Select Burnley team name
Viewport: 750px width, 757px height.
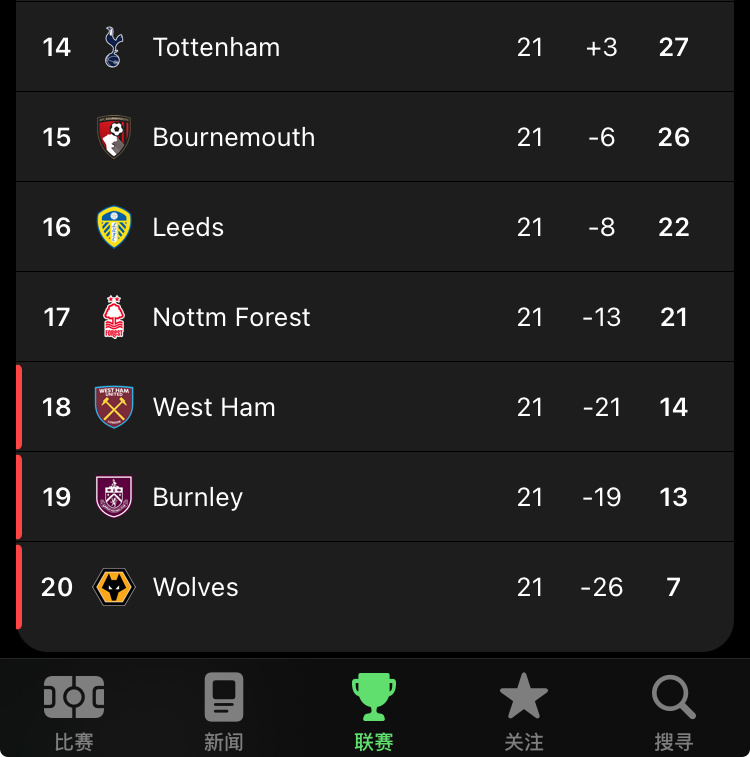tap(197, 498)
